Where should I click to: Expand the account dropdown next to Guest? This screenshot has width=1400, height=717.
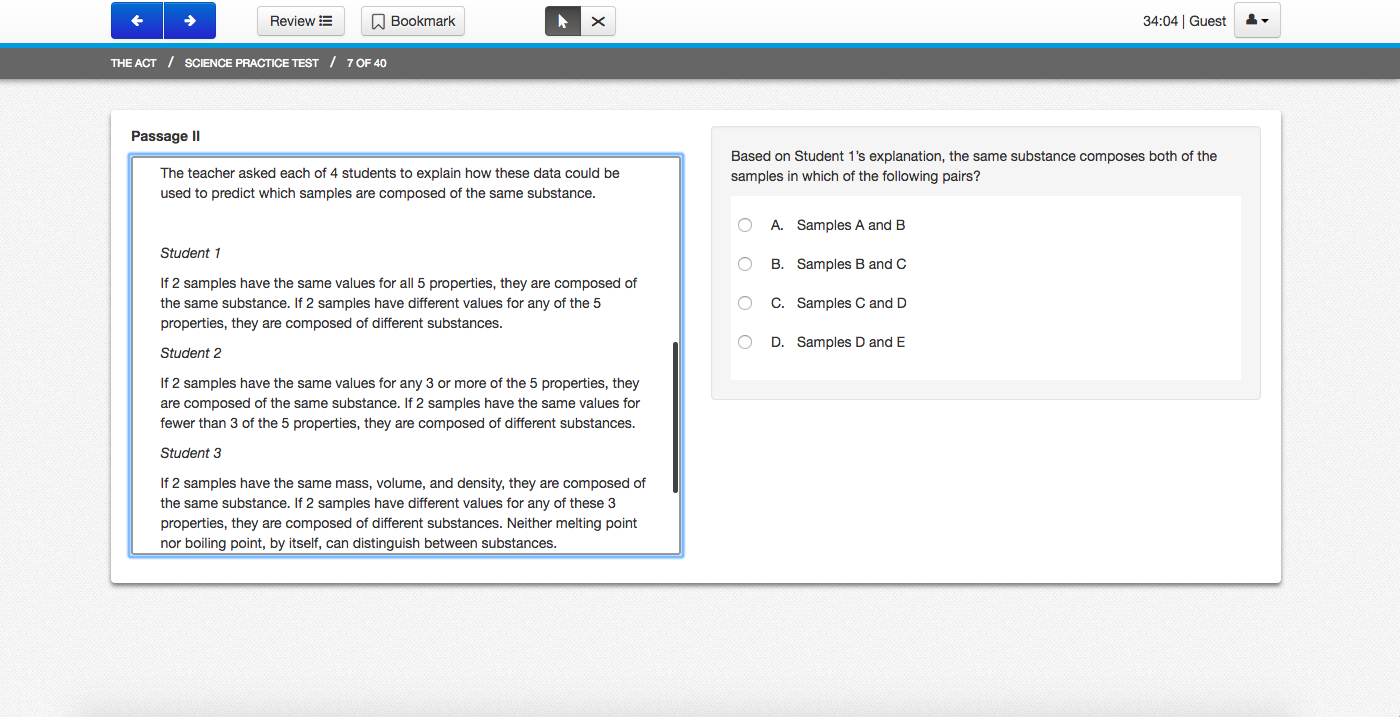(x=1265, y=20)
